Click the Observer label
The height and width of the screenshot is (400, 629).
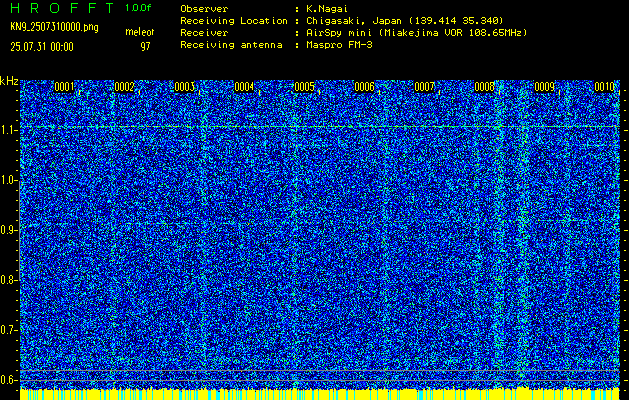tap(204, 8)
